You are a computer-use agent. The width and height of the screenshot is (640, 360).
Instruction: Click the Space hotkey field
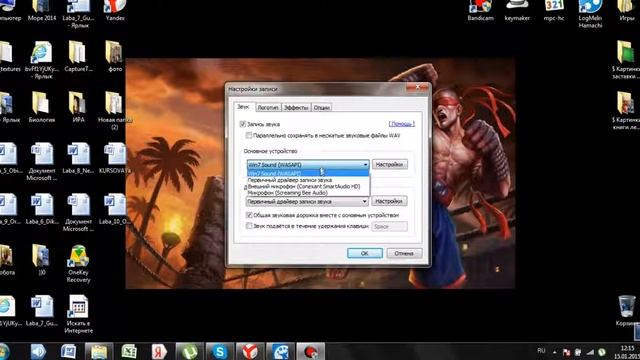(389, 226)
